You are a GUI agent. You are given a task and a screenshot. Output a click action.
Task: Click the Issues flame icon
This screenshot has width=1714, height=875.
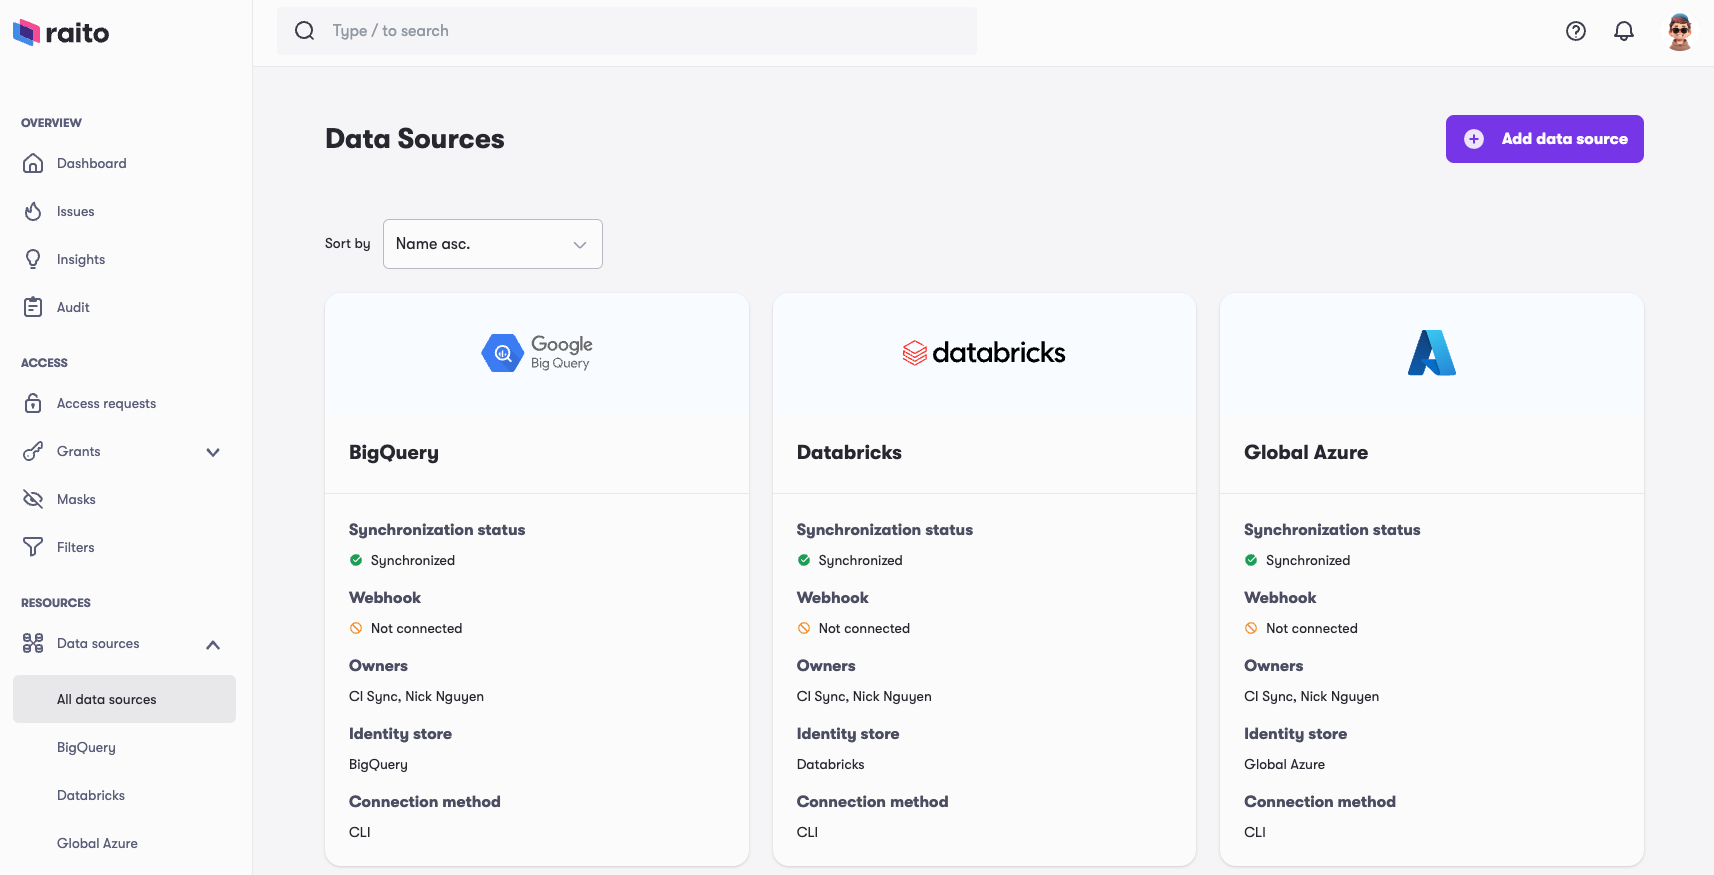click(33, 211)
